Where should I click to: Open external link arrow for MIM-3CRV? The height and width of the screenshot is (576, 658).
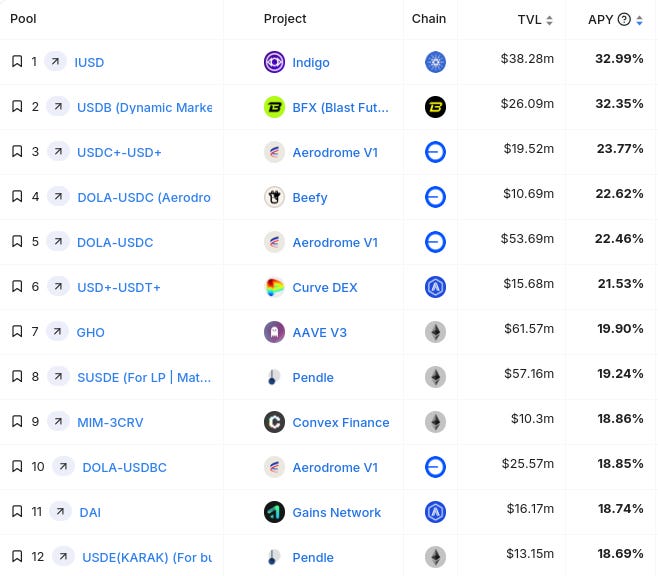[x=58, y=421]
